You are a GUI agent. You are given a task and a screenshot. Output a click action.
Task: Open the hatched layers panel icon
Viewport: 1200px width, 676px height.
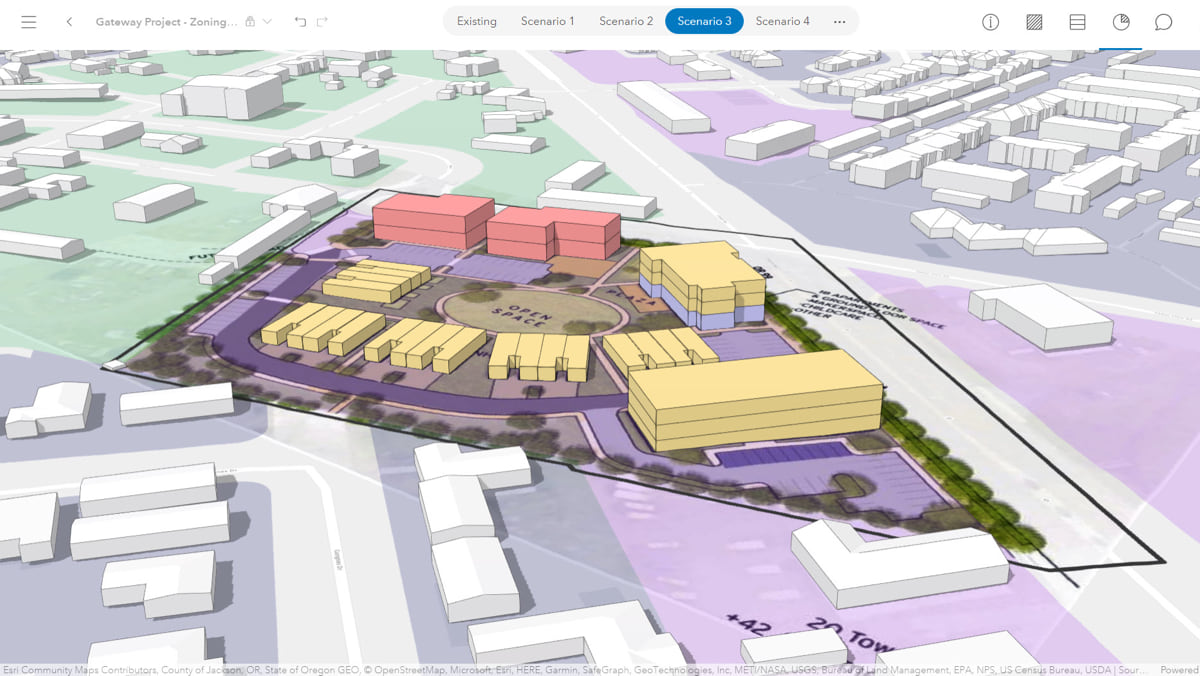(x=1034, y=22)
